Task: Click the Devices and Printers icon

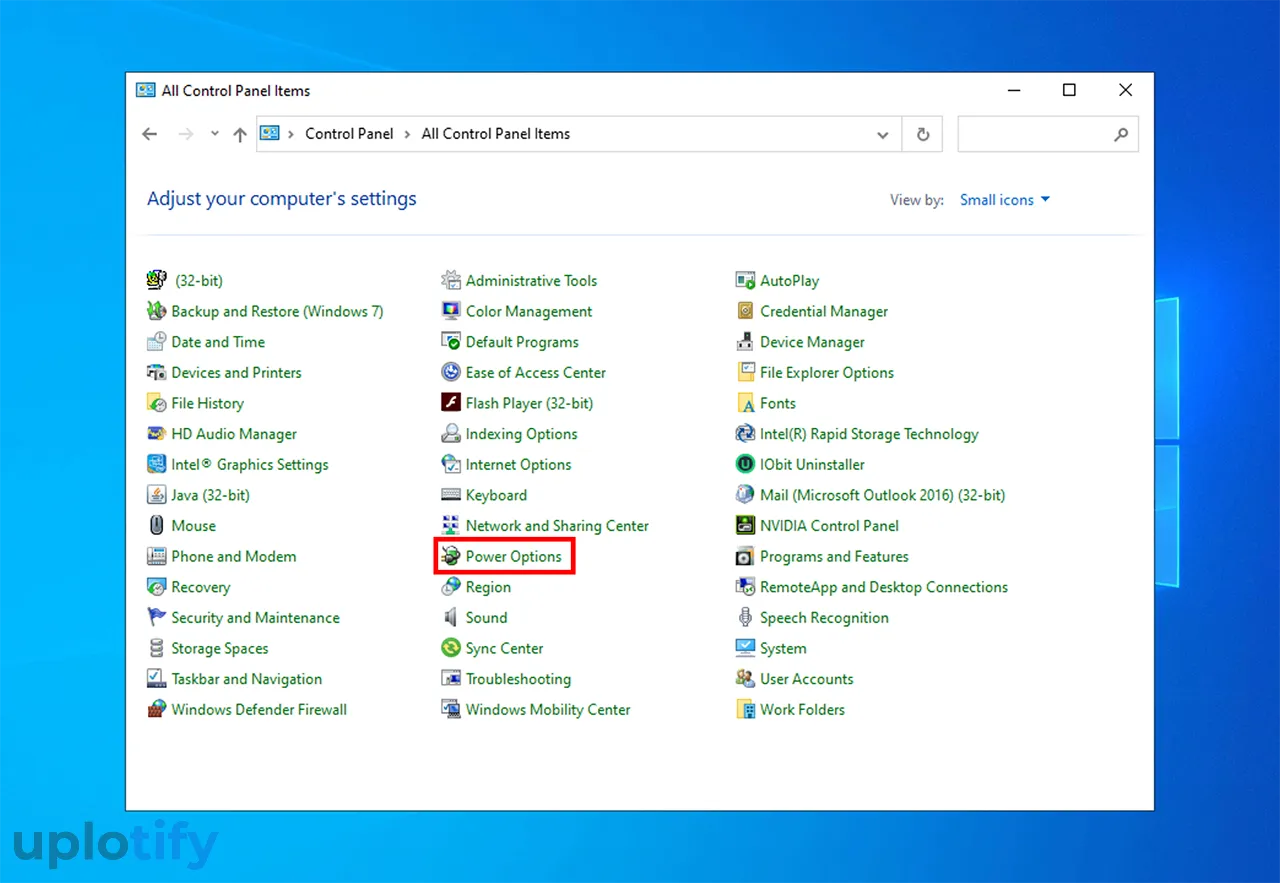Action: tap(156, 373)
